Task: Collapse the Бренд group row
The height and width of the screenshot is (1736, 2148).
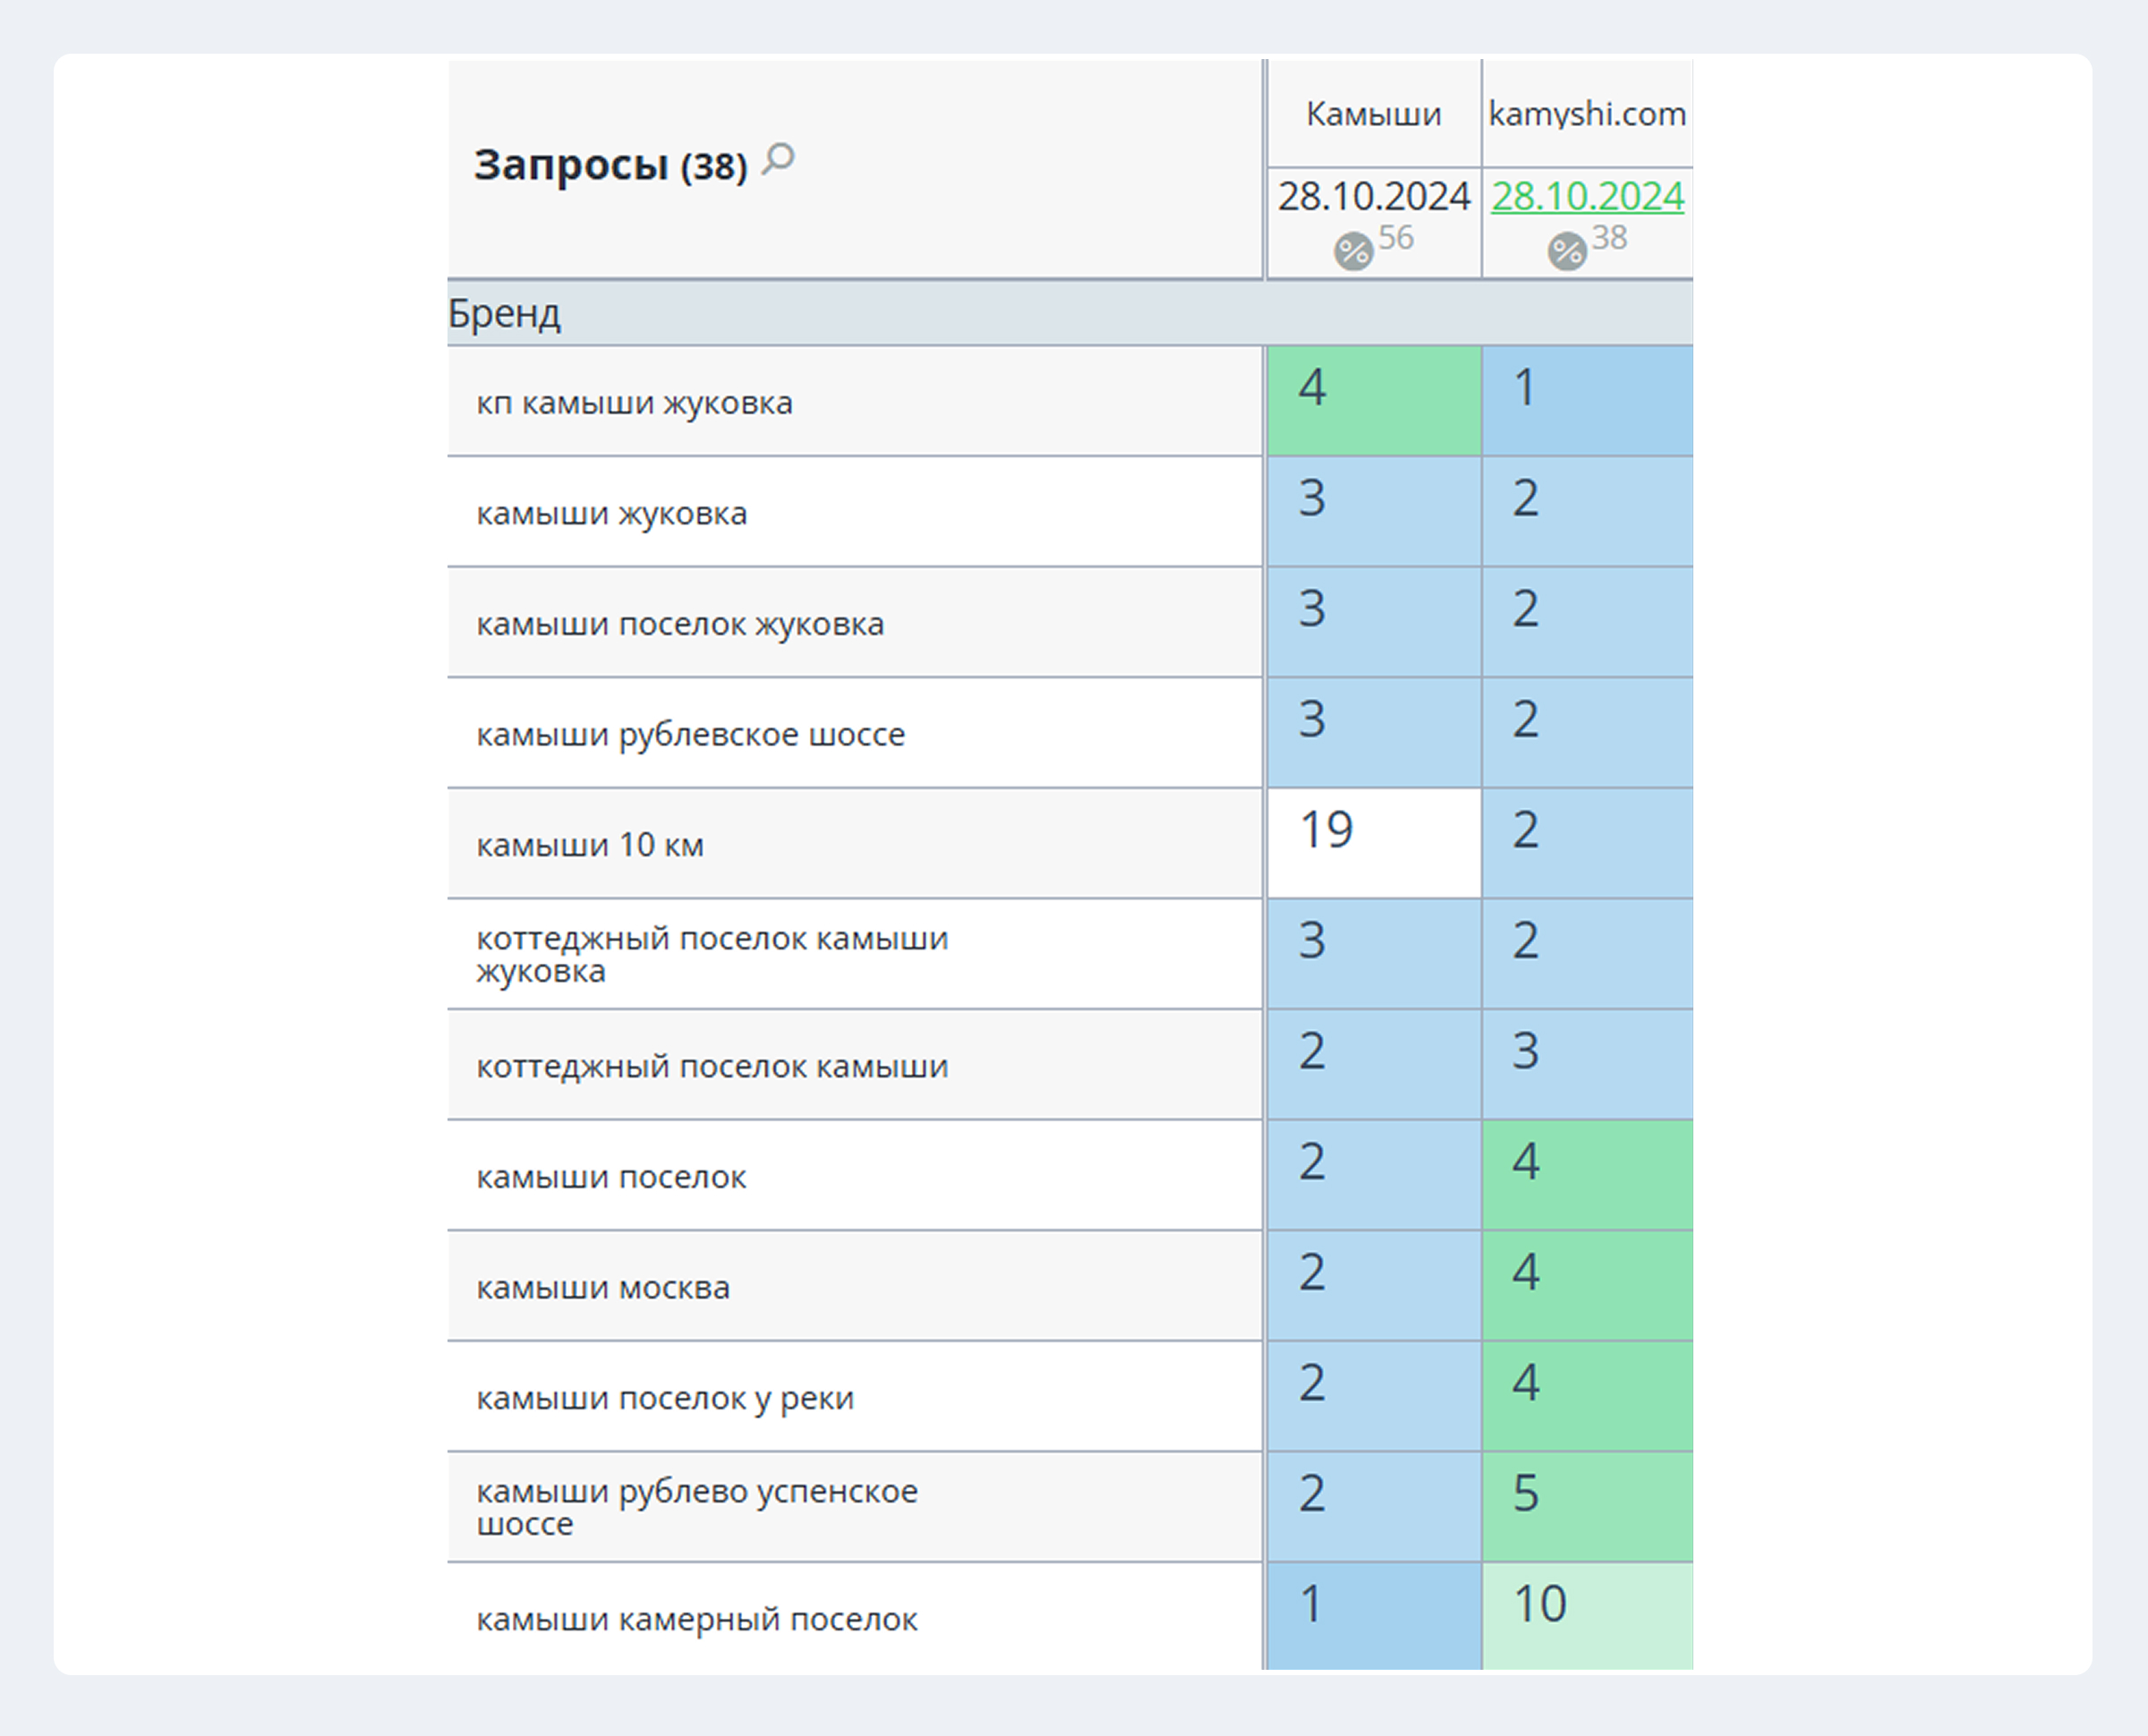Action: pos(1070,313)
